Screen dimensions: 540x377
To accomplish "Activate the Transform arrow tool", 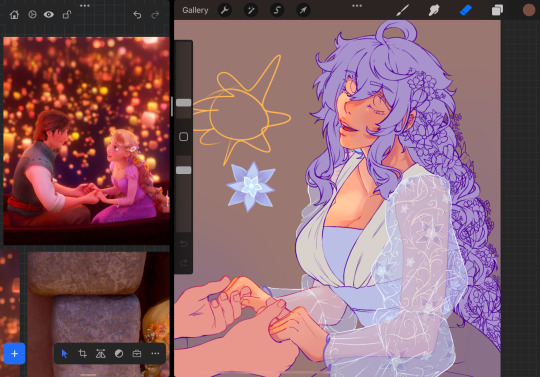I will [303, 10].
